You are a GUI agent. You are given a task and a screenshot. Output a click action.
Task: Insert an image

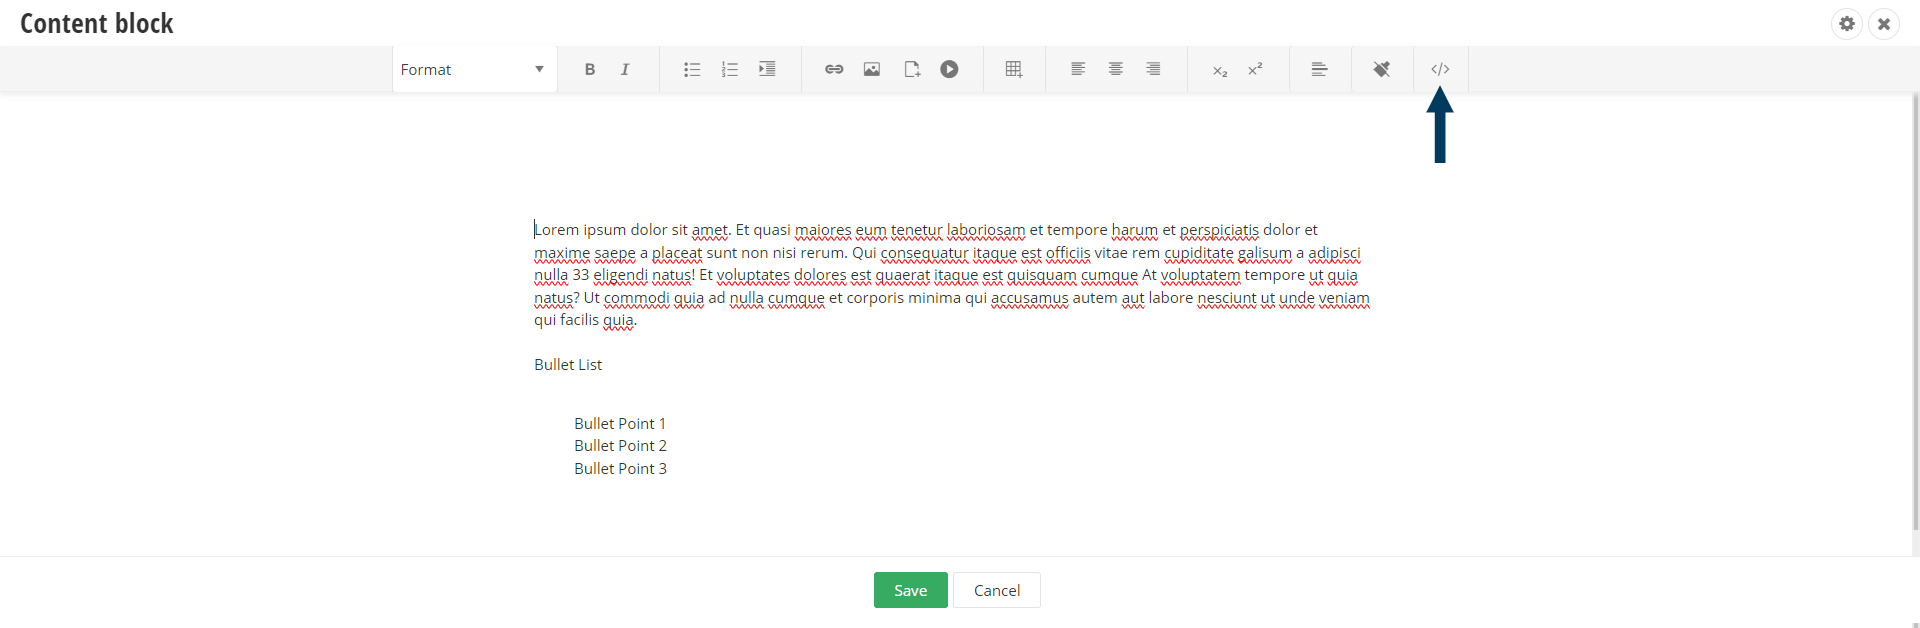pyautogui.click(x=872, y=69)
